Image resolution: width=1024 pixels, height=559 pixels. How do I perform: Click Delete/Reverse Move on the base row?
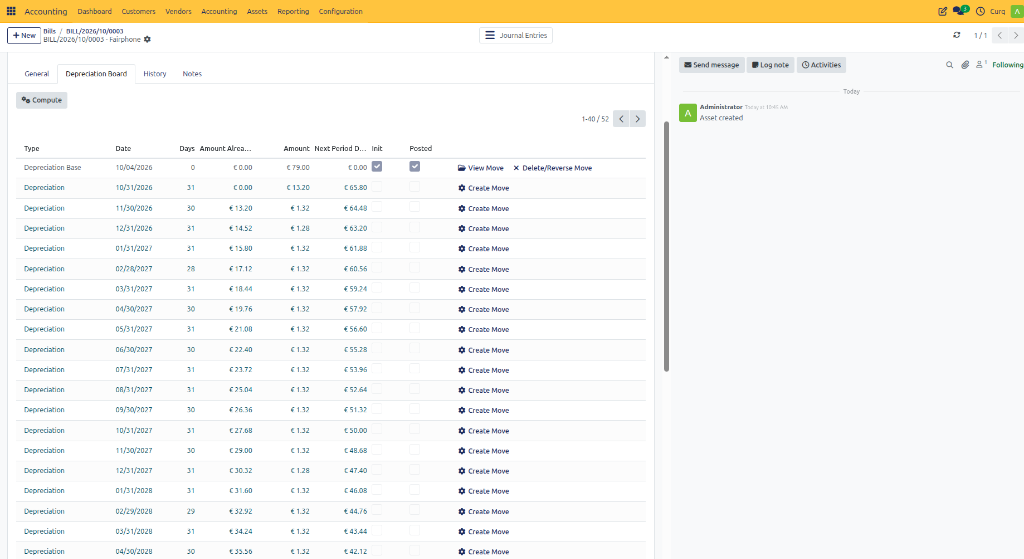coord(552,168)
